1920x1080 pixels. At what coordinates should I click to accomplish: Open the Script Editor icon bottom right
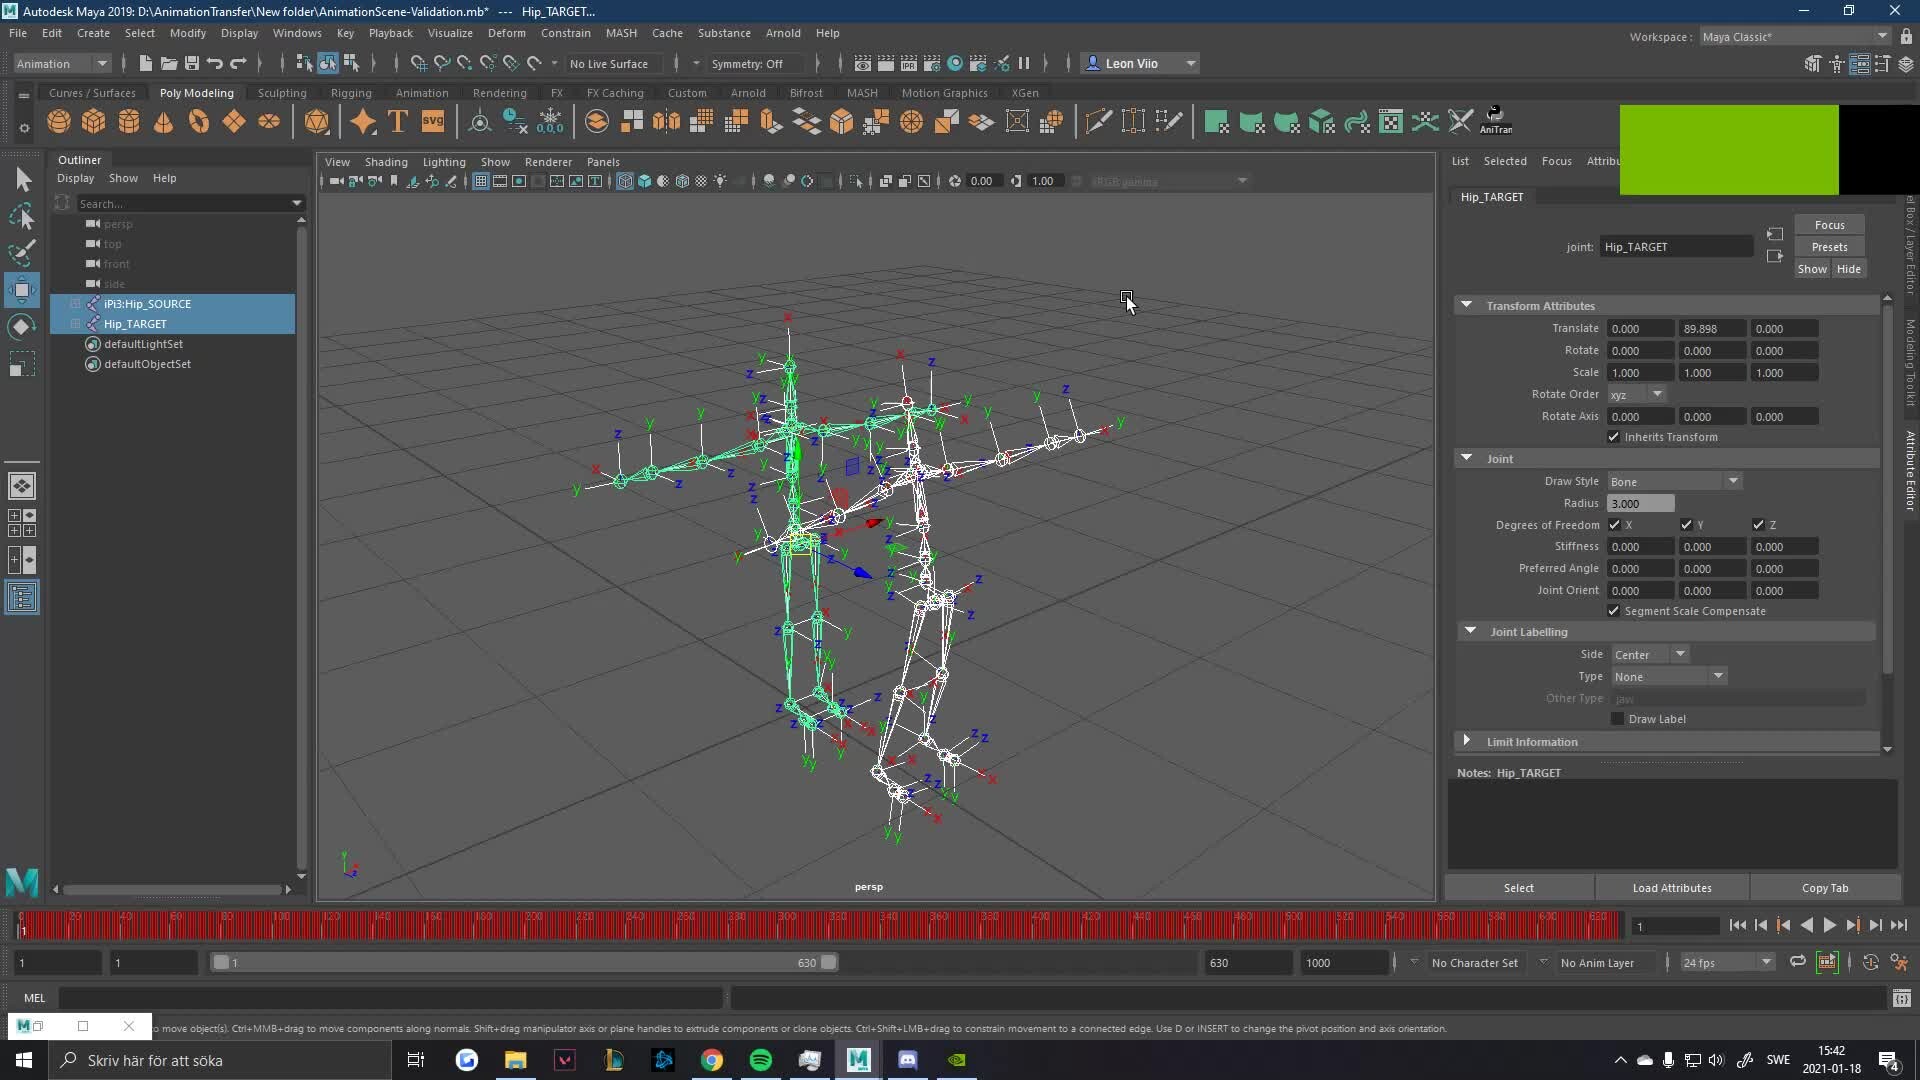point(1903,998)
